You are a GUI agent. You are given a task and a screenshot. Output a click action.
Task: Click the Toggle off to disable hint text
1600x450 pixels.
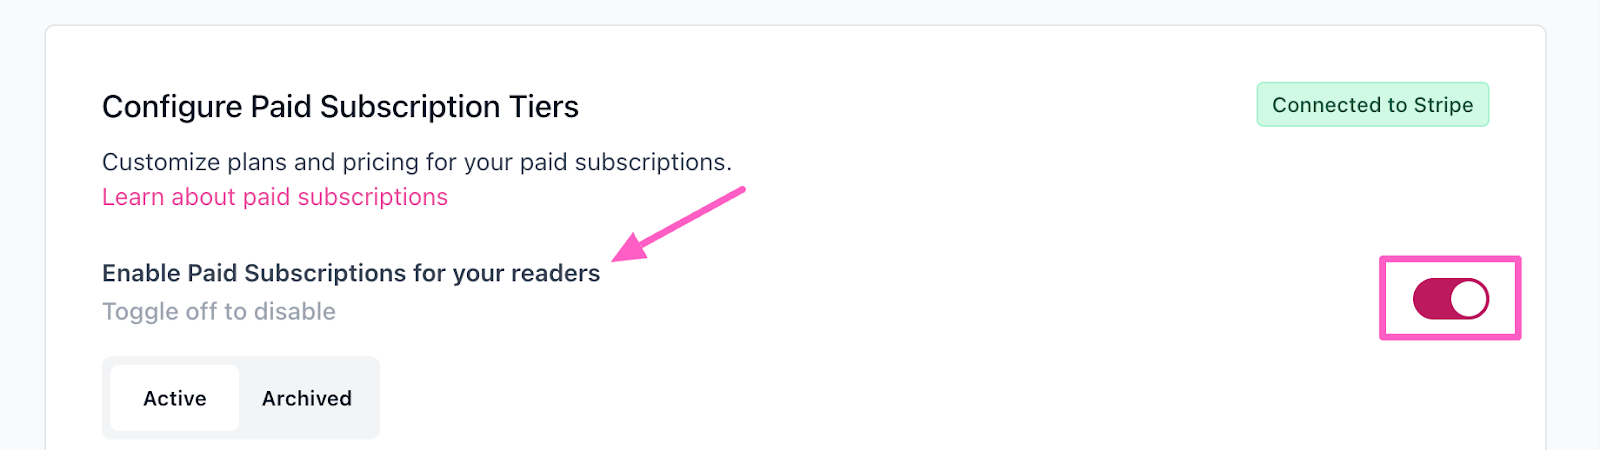(x=219, y=312)
